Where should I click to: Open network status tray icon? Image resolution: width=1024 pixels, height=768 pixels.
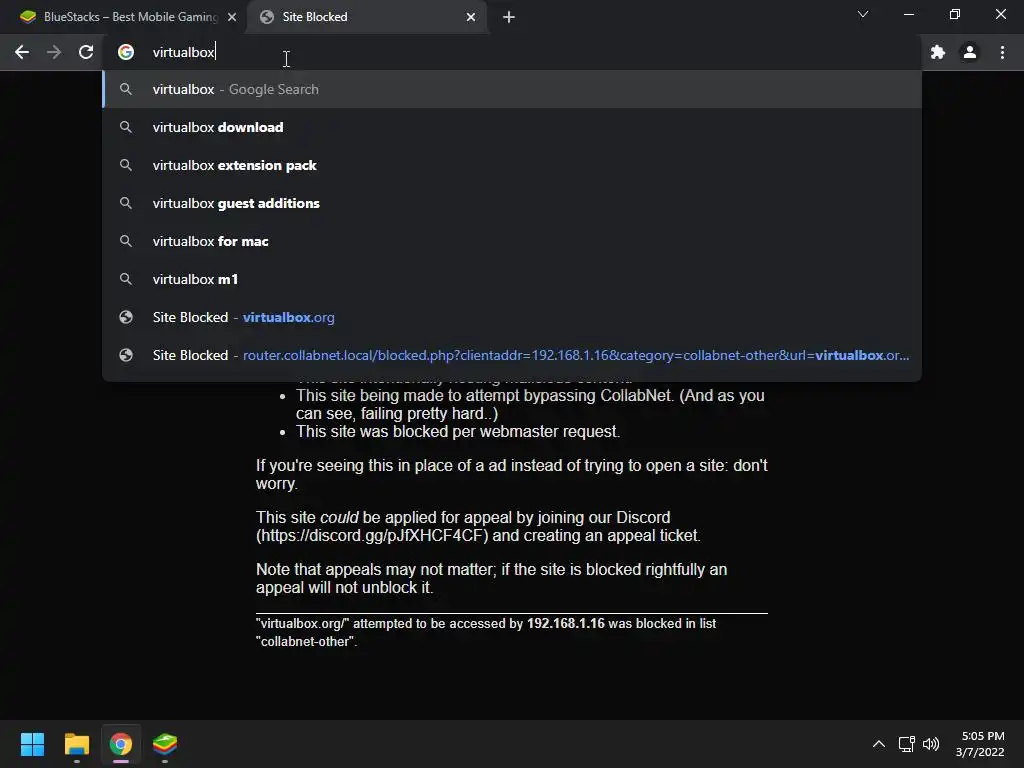point(906,744)
